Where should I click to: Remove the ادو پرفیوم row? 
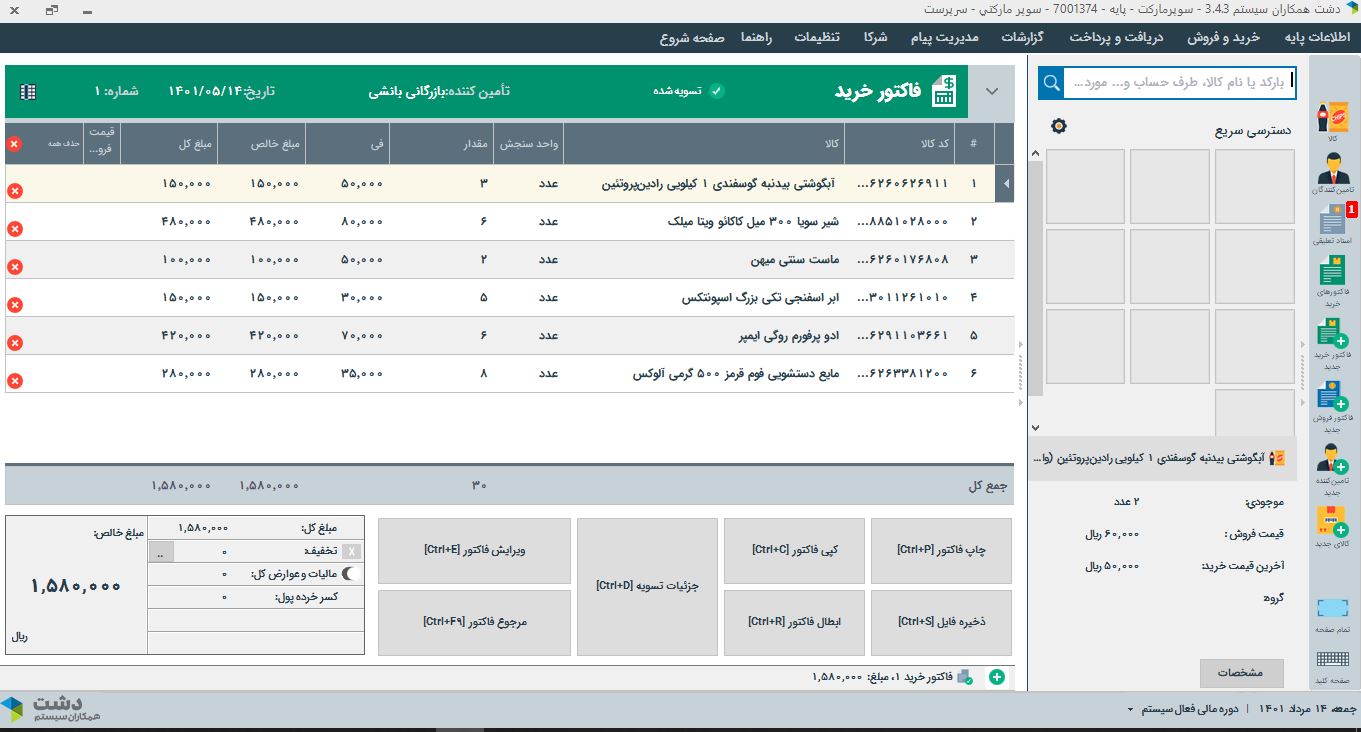(14, 343)
